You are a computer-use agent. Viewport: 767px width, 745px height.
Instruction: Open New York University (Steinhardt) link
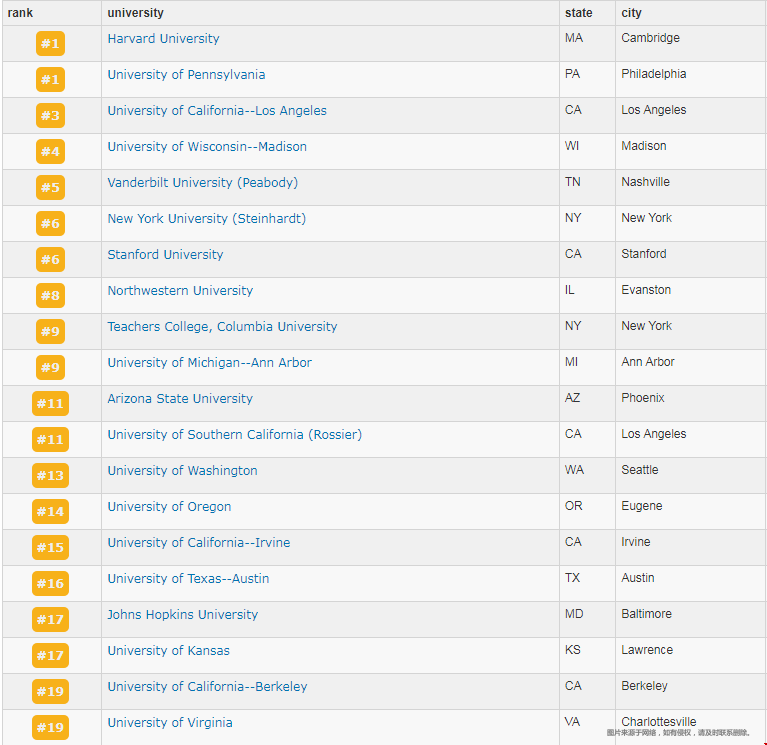pyautogui.click(x=207, y=219)
